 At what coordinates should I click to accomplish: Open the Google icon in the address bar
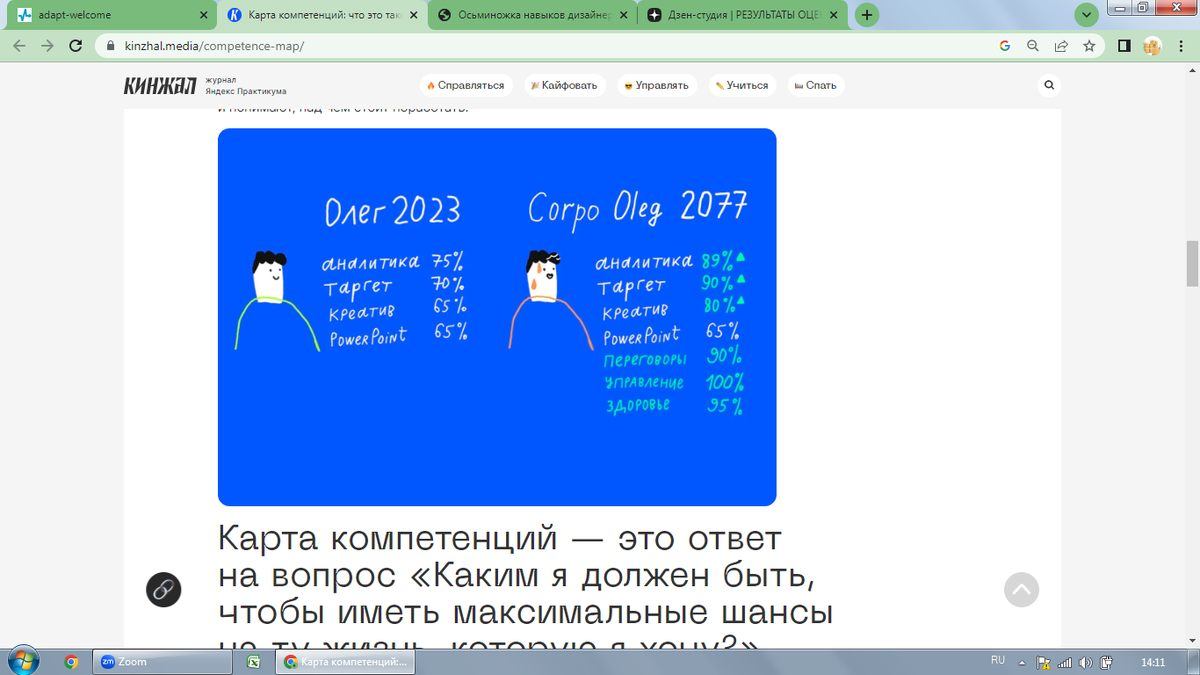click(x=1005, y=46)
